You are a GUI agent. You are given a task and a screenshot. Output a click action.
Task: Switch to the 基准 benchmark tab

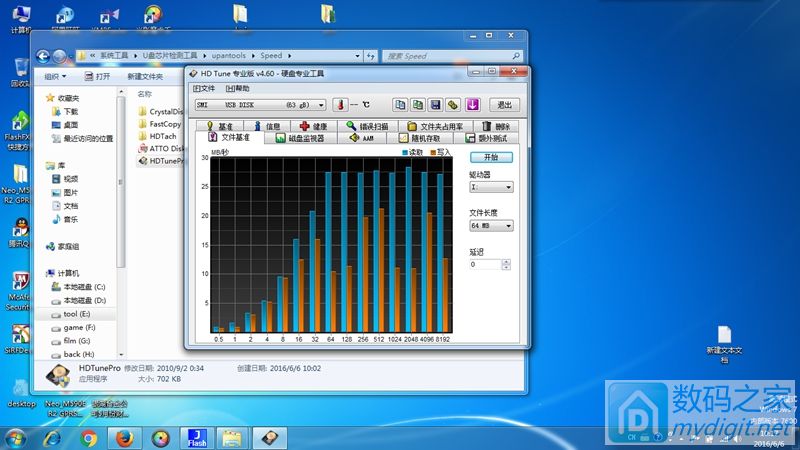coord(220,126)
